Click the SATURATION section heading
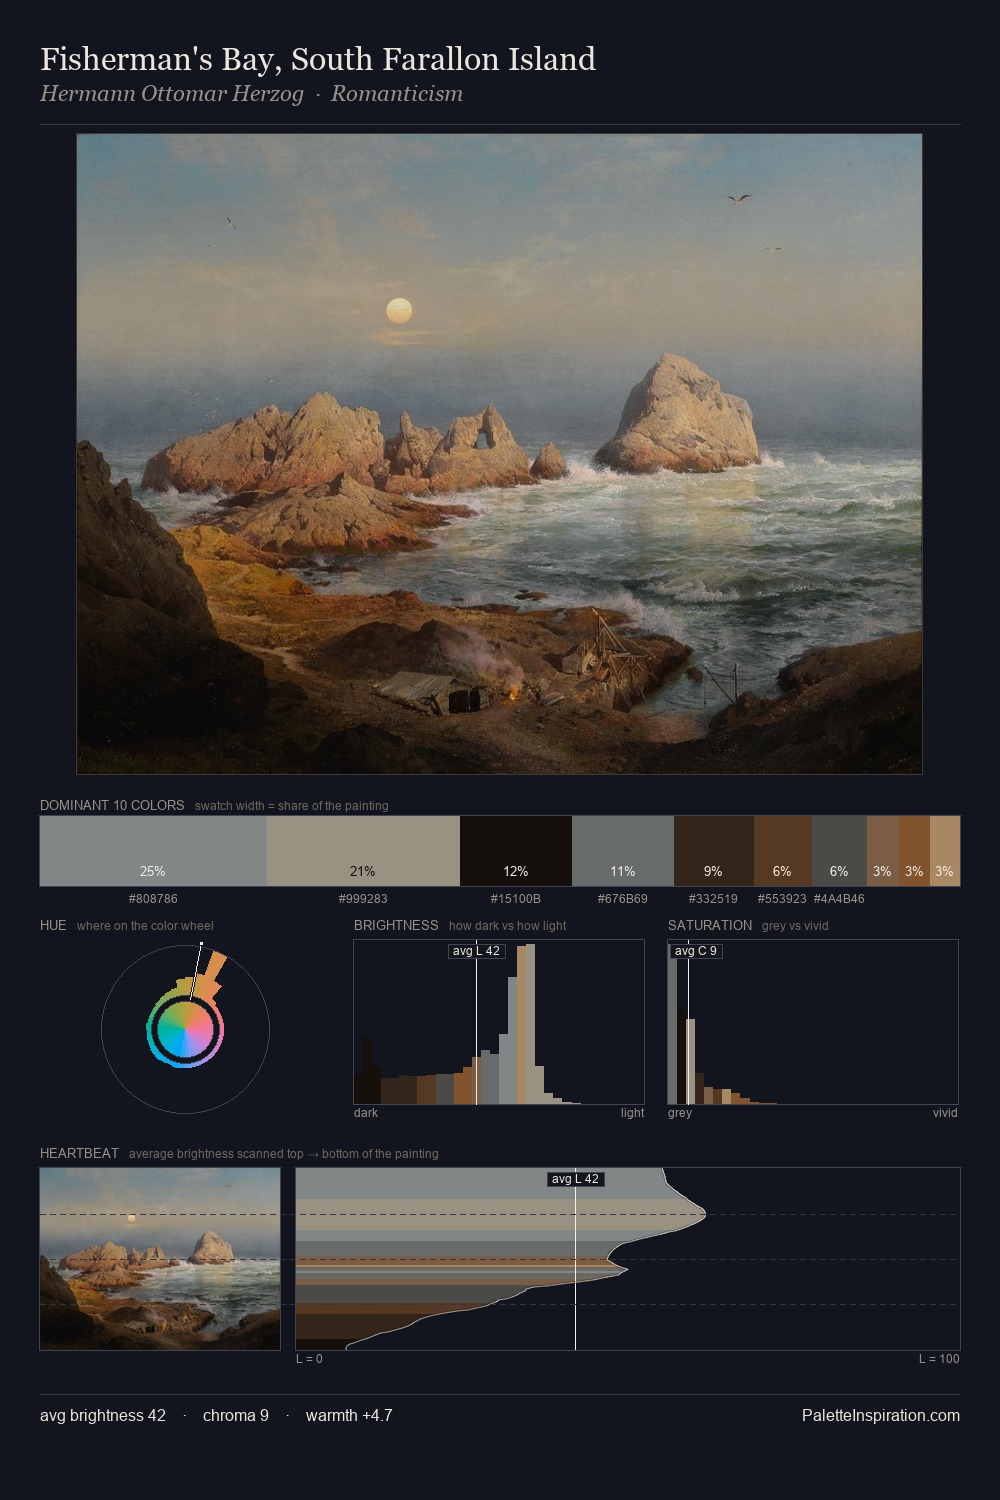 point(710,925)
